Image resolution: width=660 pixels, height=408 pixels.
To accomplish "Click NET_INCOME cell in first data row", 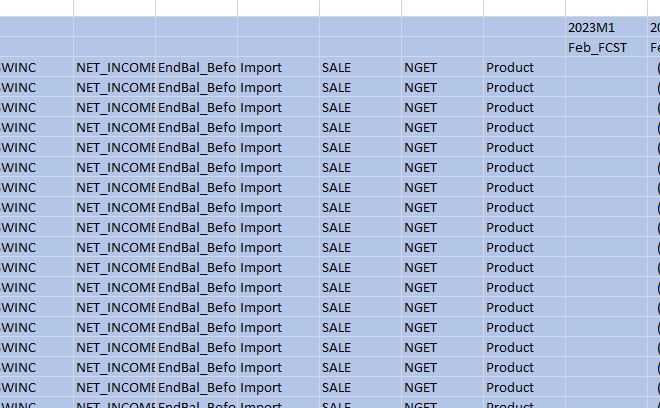I will point(114,68).
